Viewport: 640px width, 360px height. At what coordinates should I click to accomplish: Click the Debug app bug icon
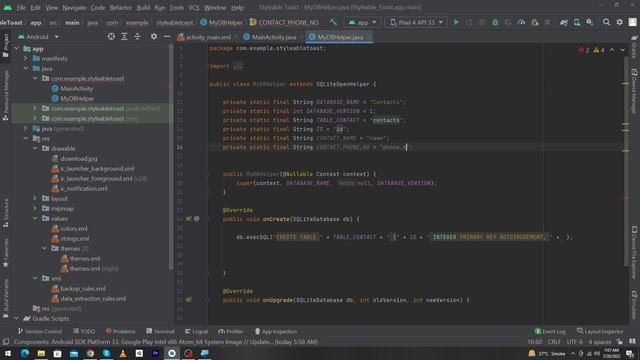point(495,22)
